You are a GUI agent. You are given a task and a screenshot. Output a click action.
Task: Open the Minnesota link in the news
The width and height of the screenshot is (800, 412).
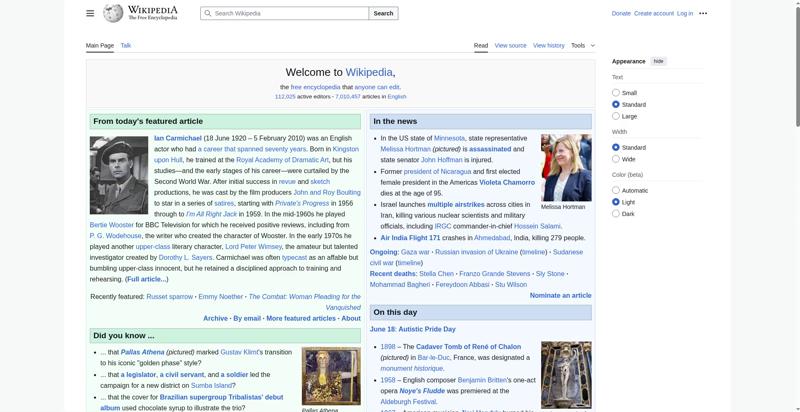tap(449, 138)
